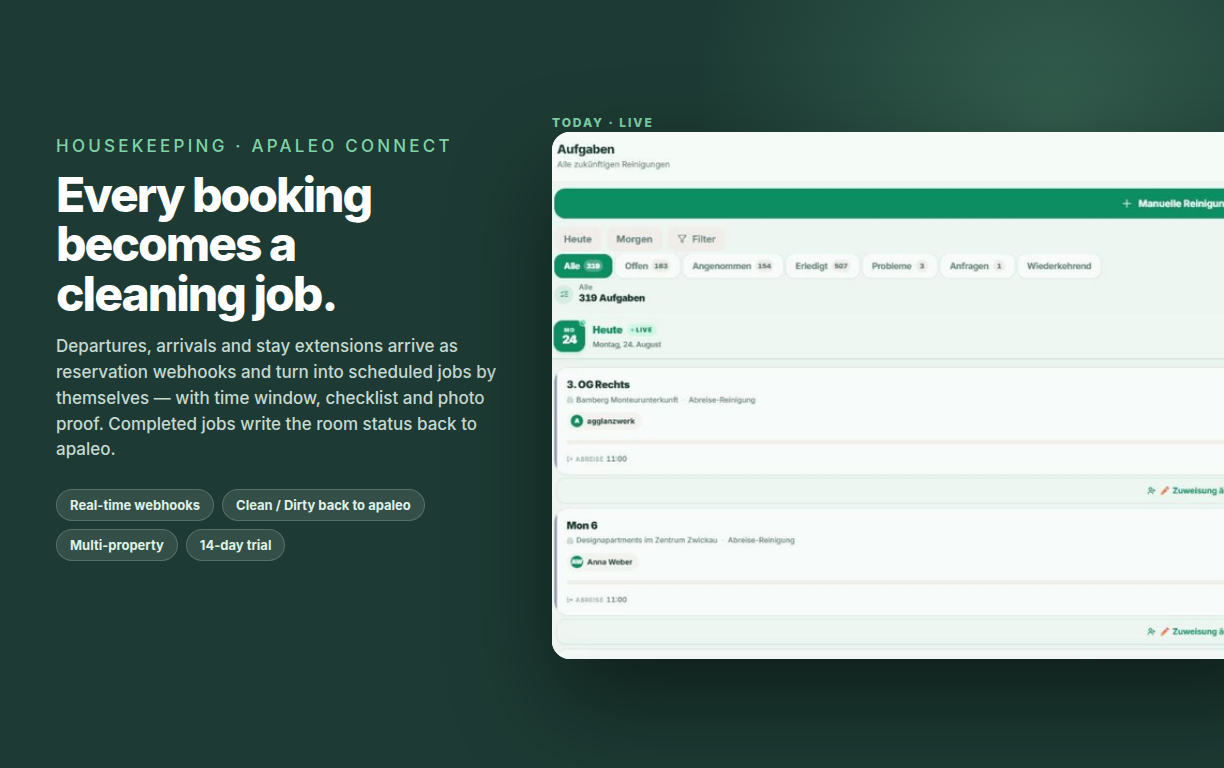Image resolution: width=1224 pixels, height=768 pixels.
Task: Switch to the Offen tab
Action: 647,266
